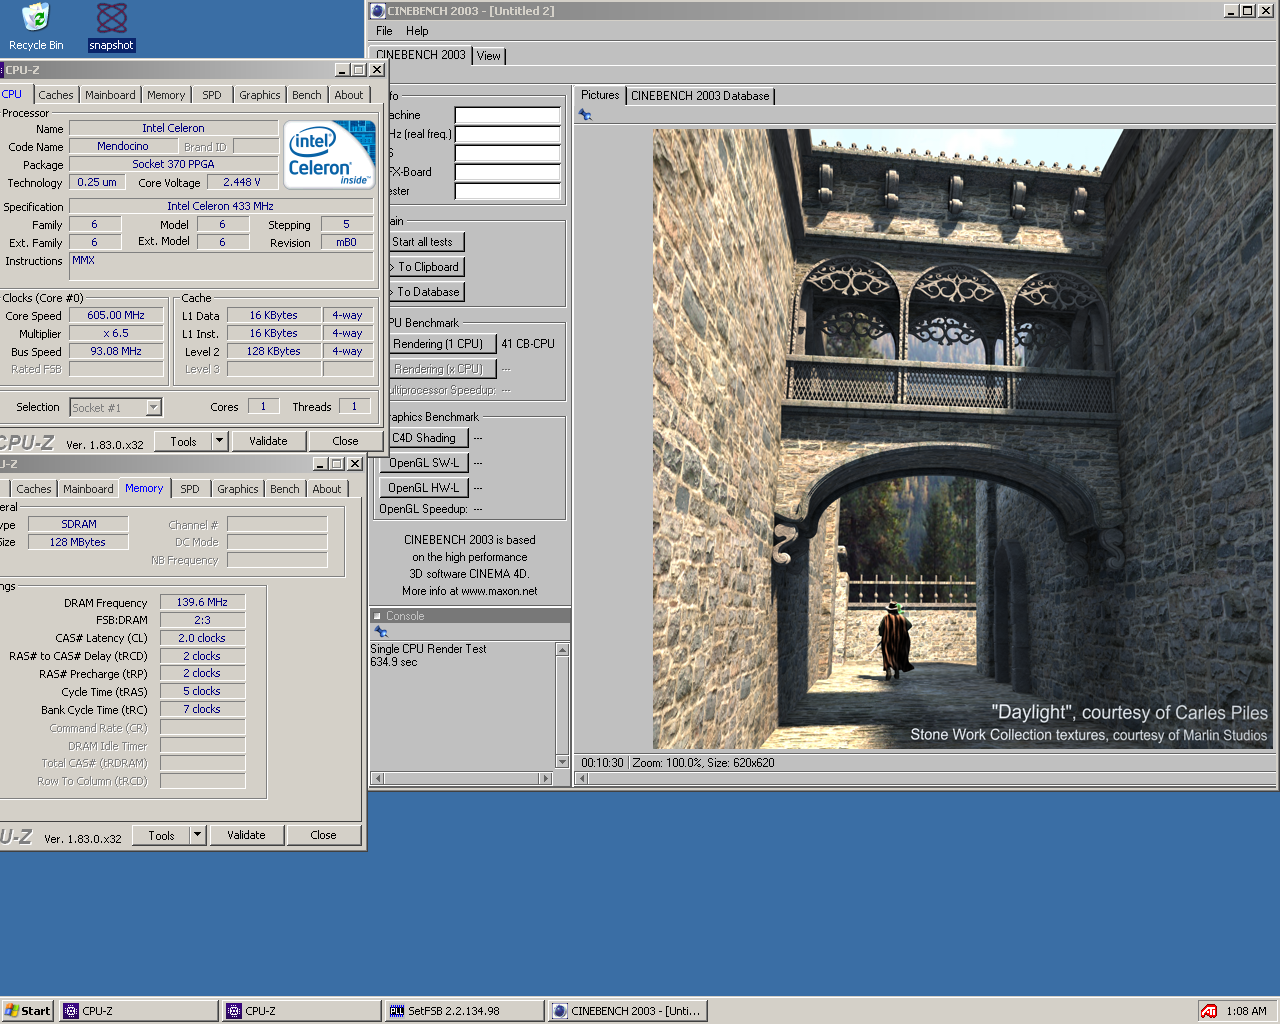
Task: Click Close button in top CPU-Z window
Action: [345, 441]
